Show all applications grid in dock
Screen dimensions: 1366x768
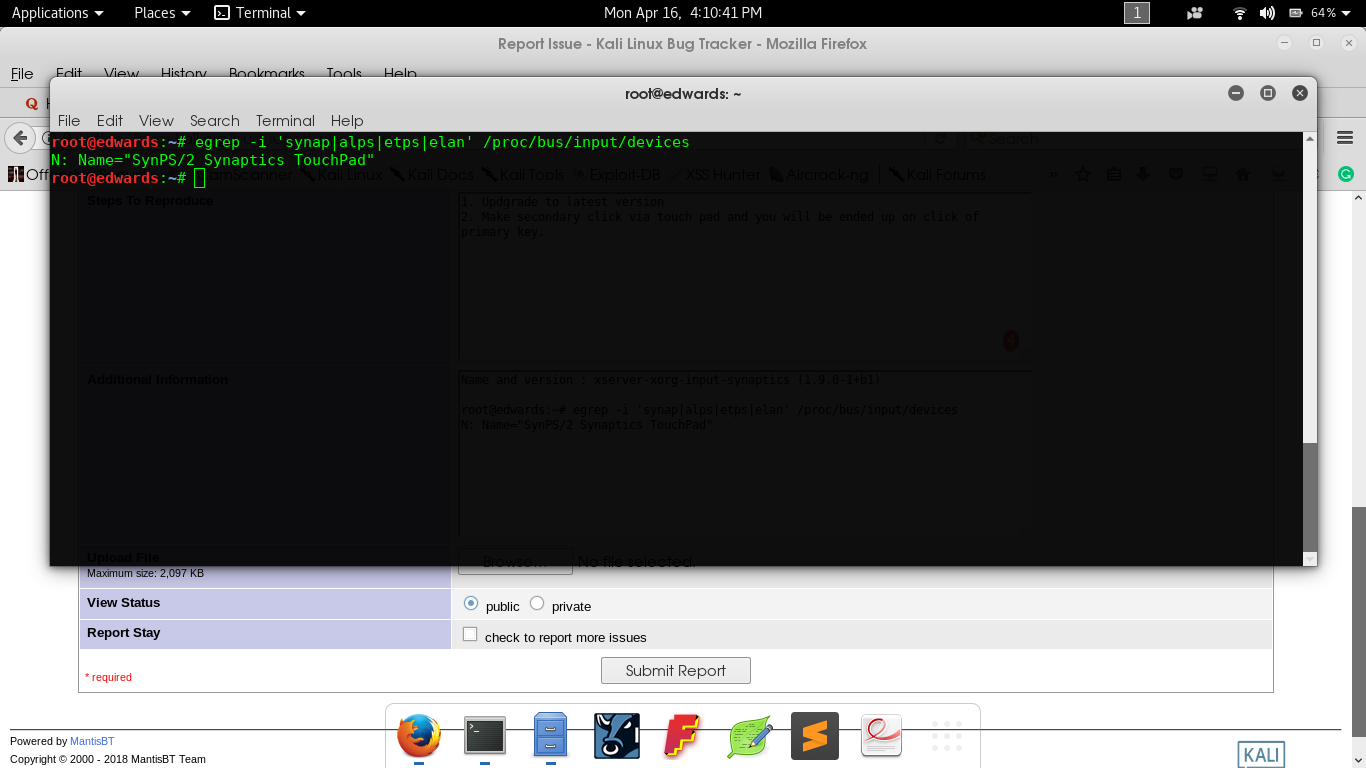(946, 736)
